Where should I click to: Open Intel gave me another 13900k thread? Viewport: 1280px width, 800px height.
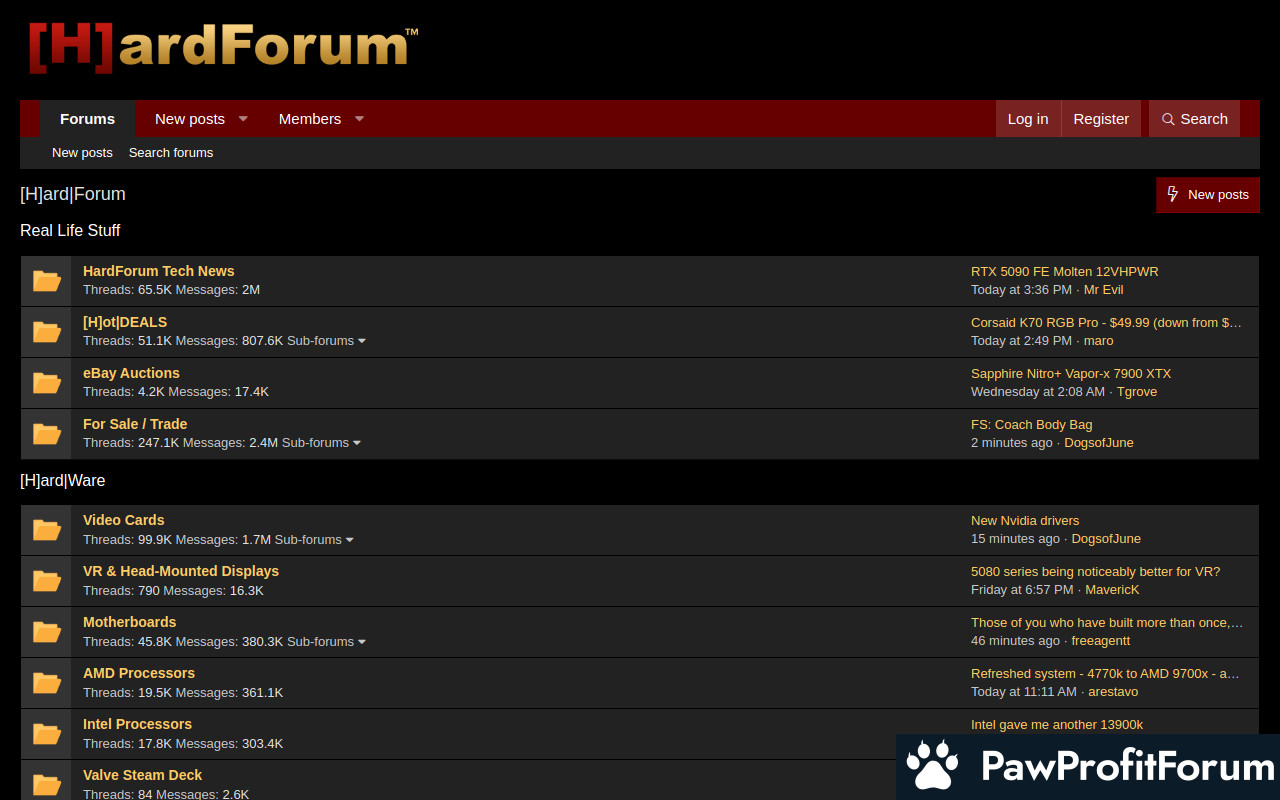[x=1057, y=725]
